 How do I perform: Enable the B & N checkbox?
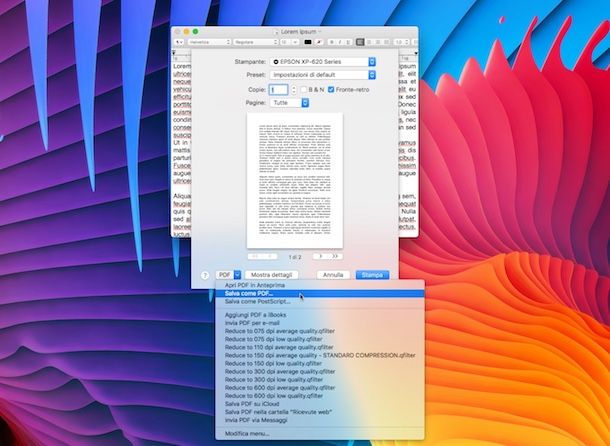click(303, 90)
